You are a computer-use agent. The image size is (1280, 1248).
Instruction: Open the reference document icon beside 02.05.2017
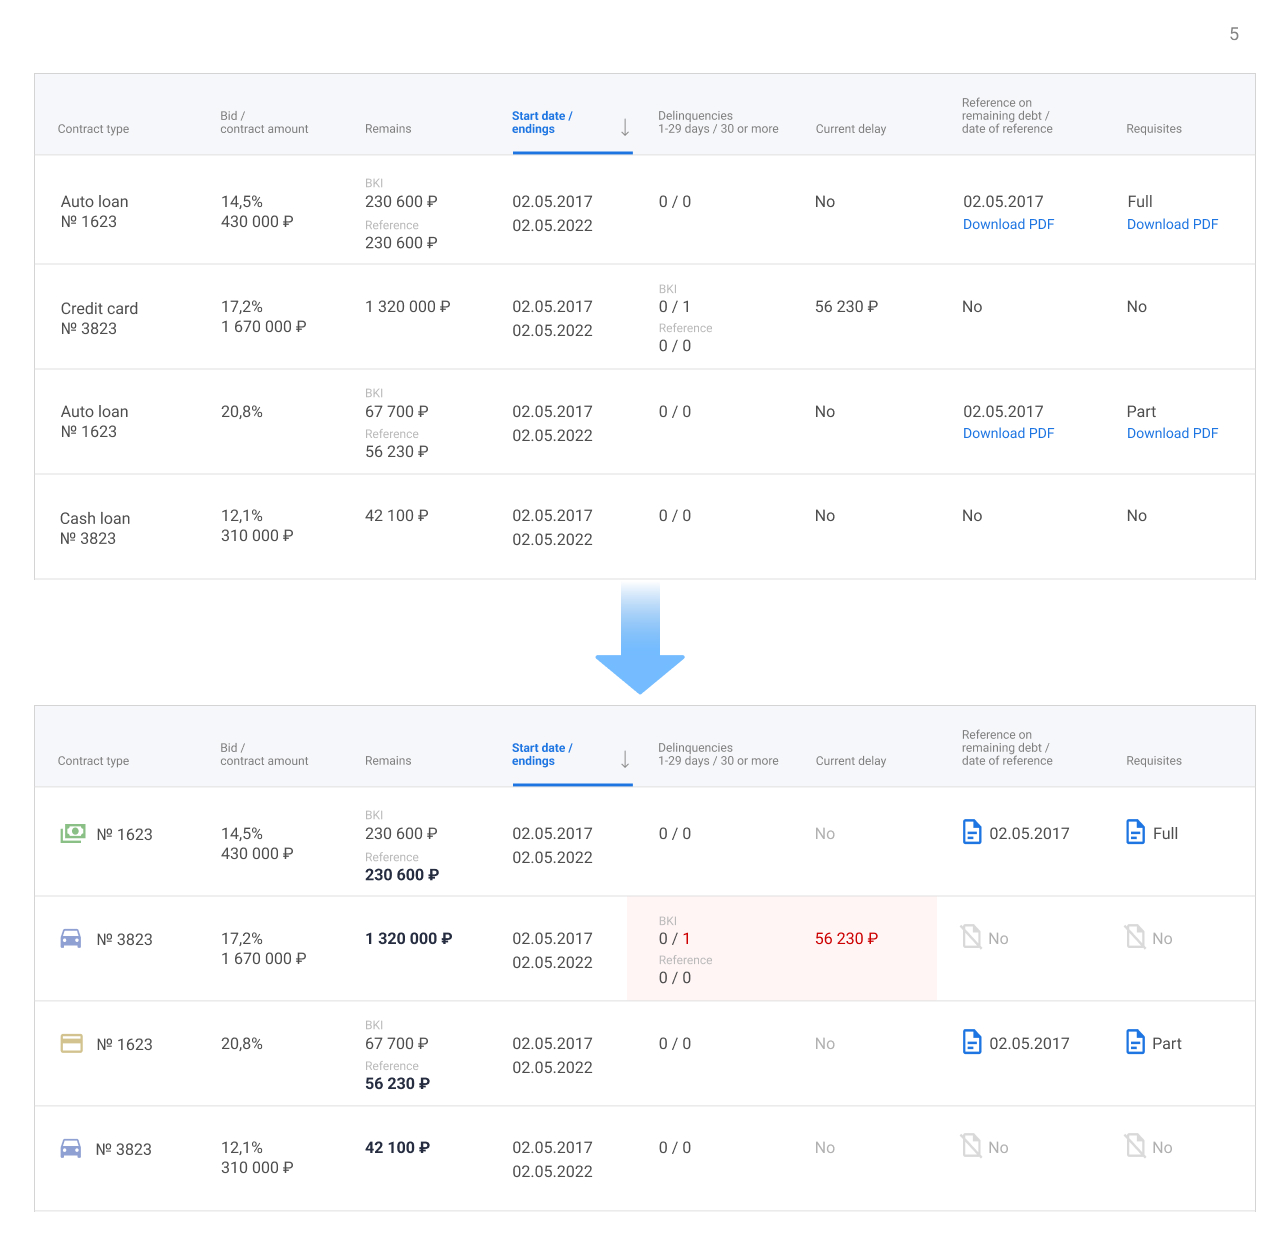coord(973,832)
